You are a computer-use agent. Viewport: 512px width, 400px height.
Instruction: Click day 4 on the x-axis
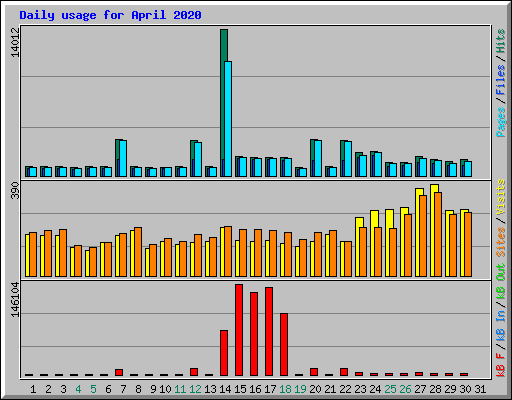[78, 389]
